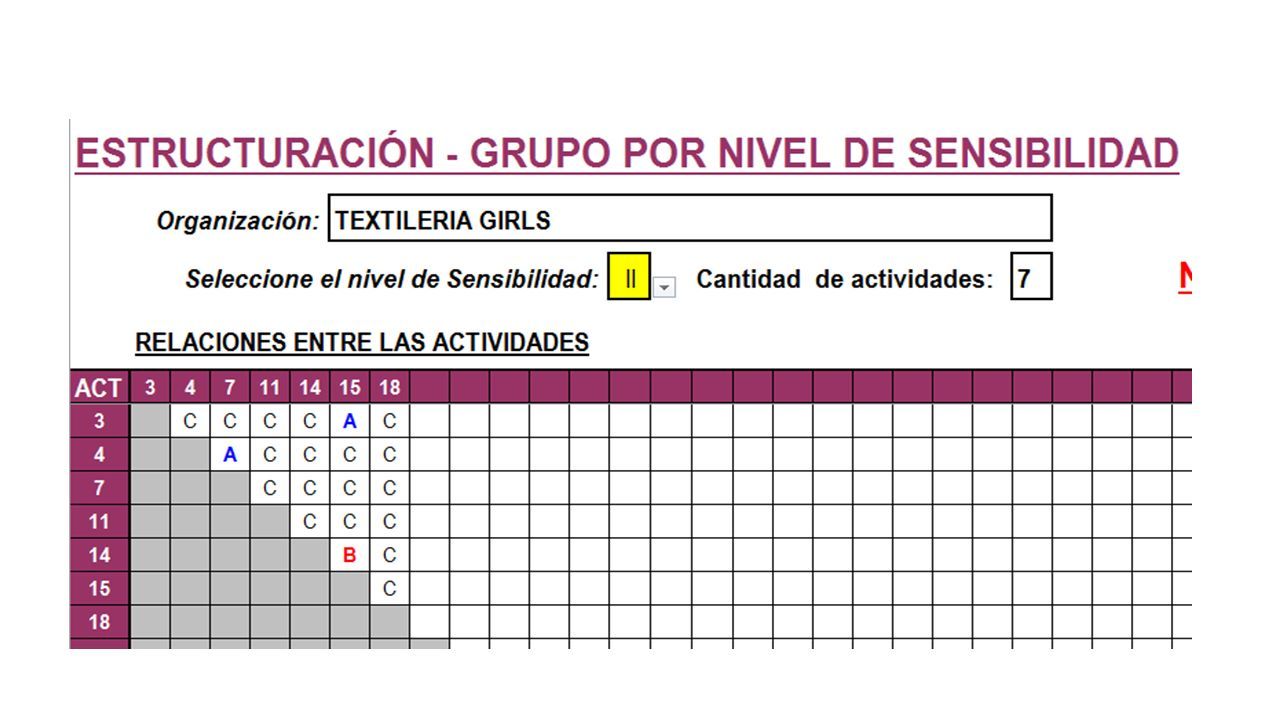Screen dimensions: 1280x720
Task: Click the ESTRUCTURACIÓN - GRUPO POR NIVEL title
Action: [627, 153]
